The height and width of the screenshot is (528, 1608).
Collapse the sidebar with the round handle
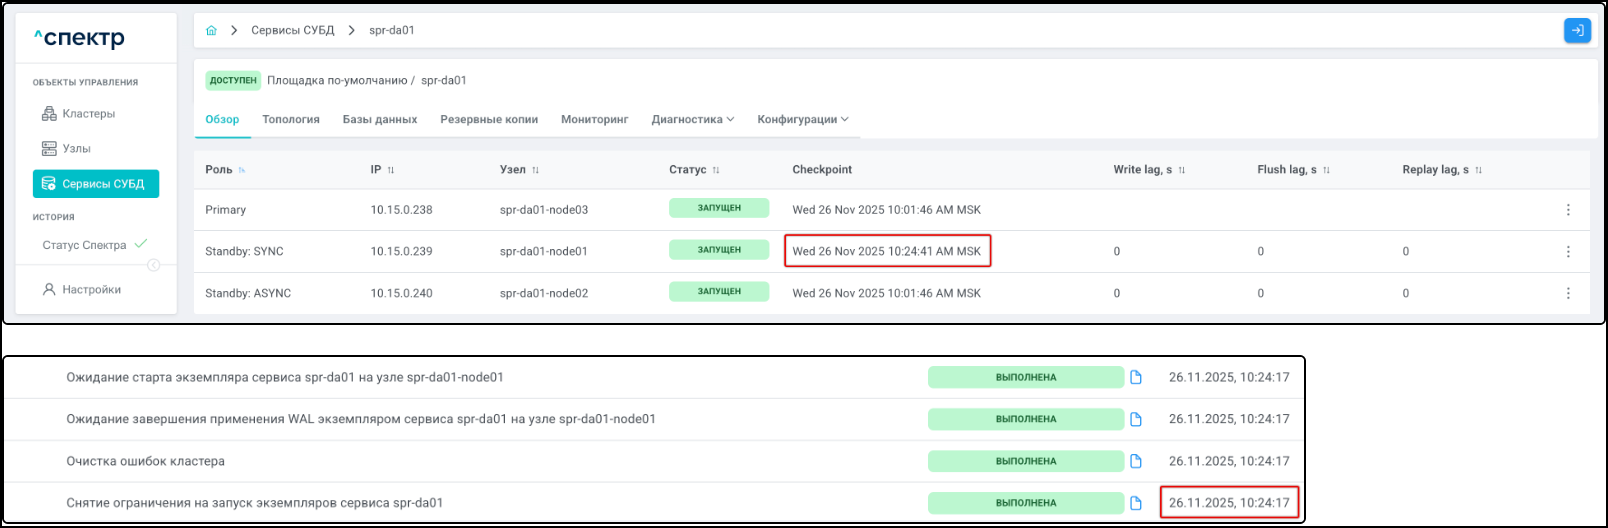153,265
